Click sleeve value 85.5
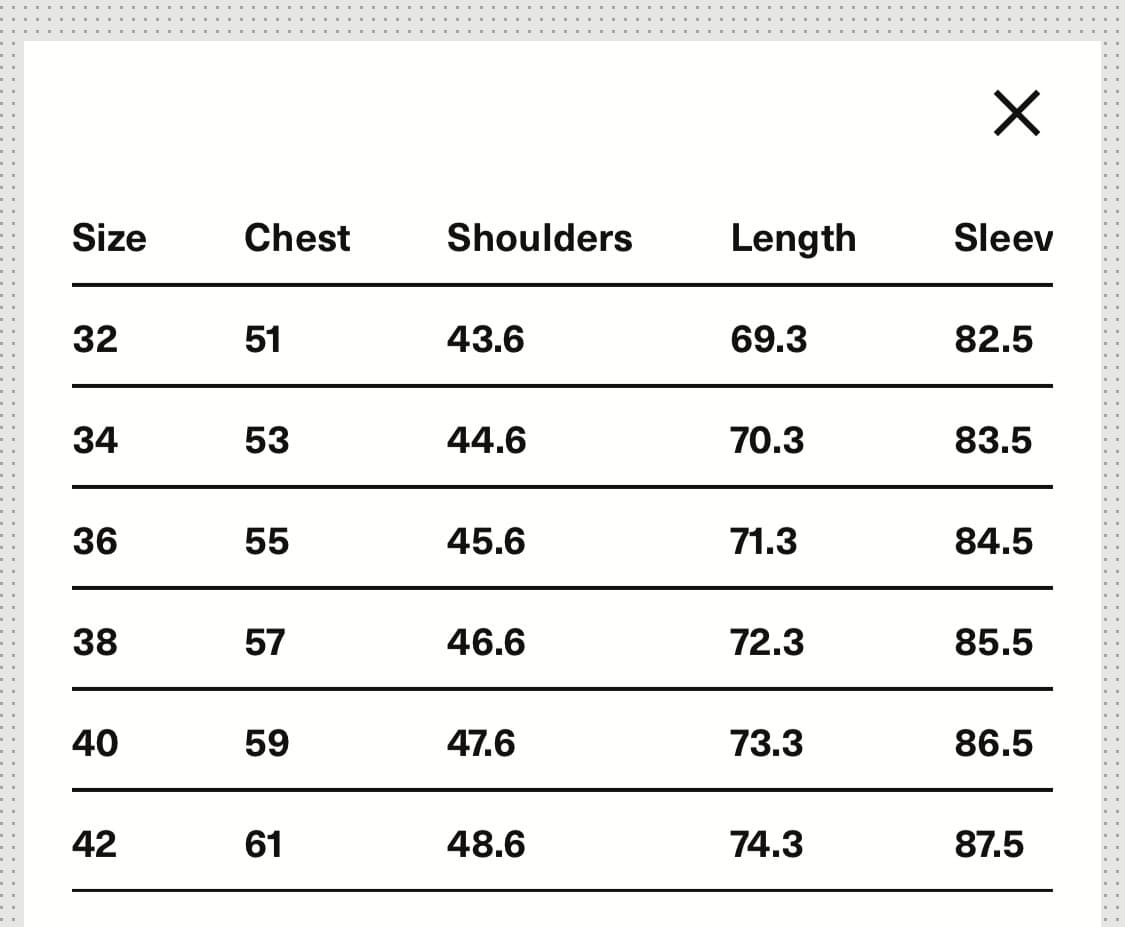Image resolution: width=1125 pixels, height=927 pixels. [993, 642]
